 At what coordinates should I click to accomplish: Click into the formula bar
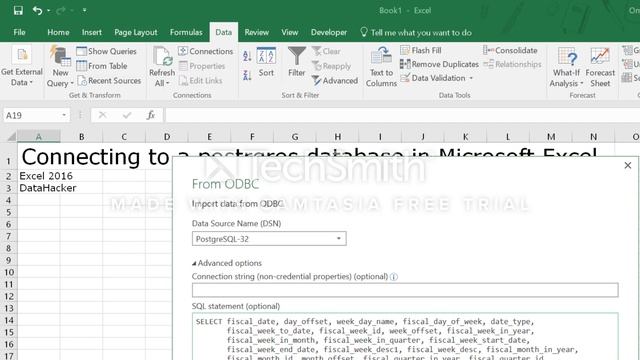tap(402, 116)
